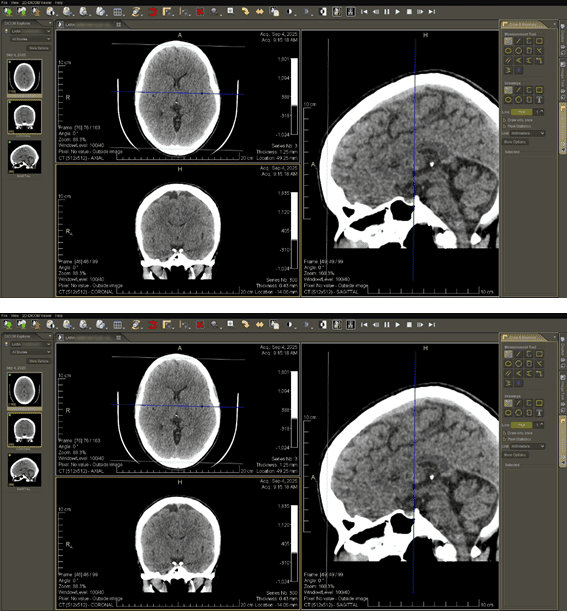Screen dimensions: 567x611
Task: Select the magnifier zoom tool in the upper viewer
Action: [214, 12]
